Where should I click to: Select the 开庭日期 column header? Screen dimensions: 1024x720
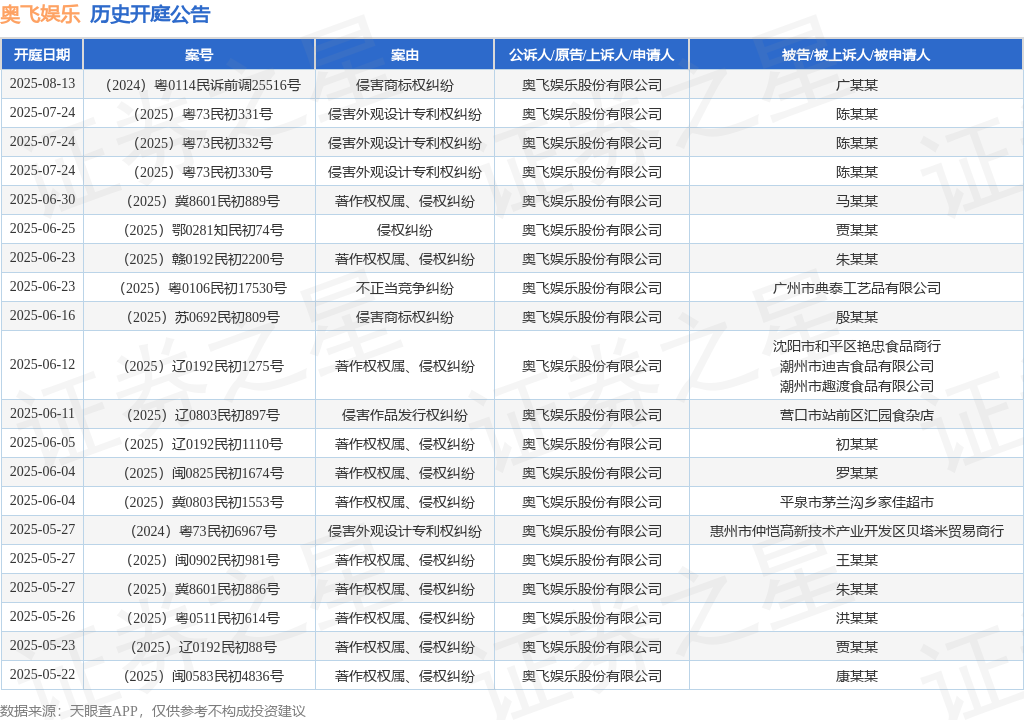[42, 55]
